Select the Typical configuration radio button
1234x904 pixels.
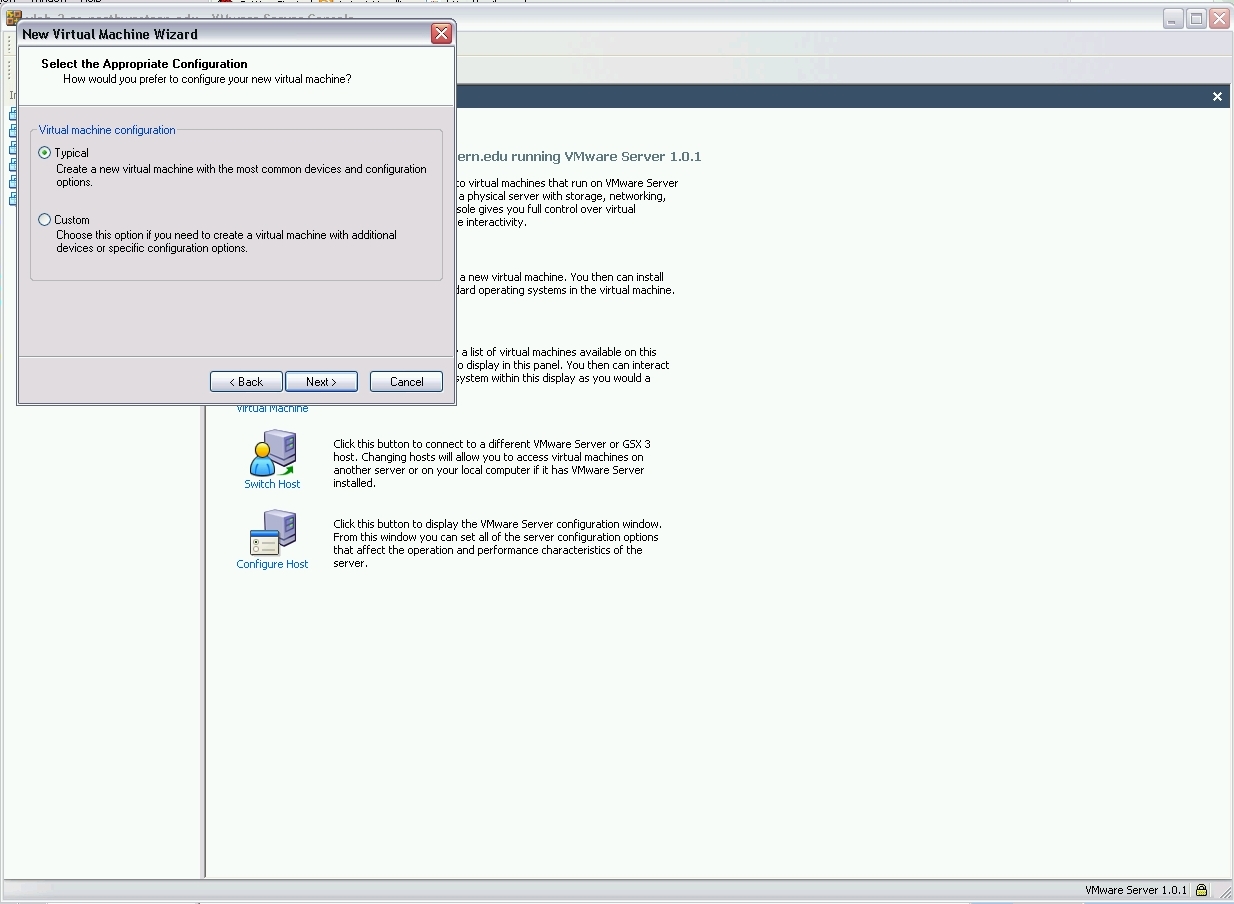(x=44, y=153)
